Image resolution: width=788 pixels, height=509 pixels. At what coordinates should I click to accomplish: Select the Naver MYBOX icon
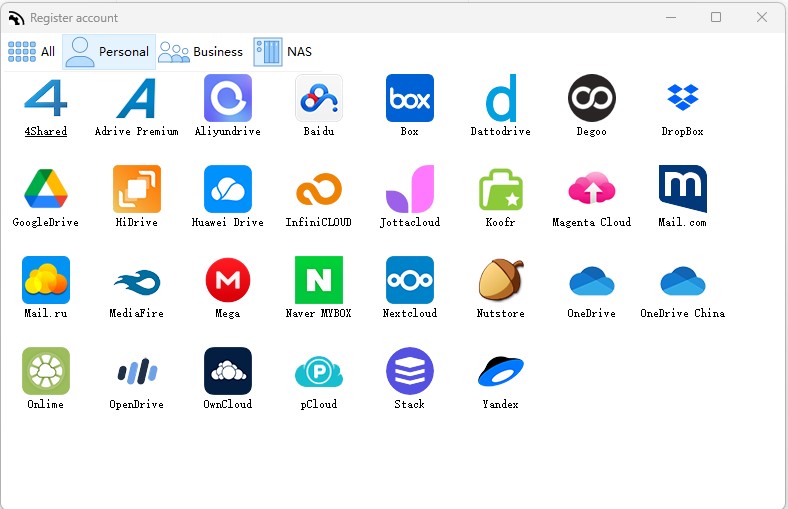click(319, 280)
